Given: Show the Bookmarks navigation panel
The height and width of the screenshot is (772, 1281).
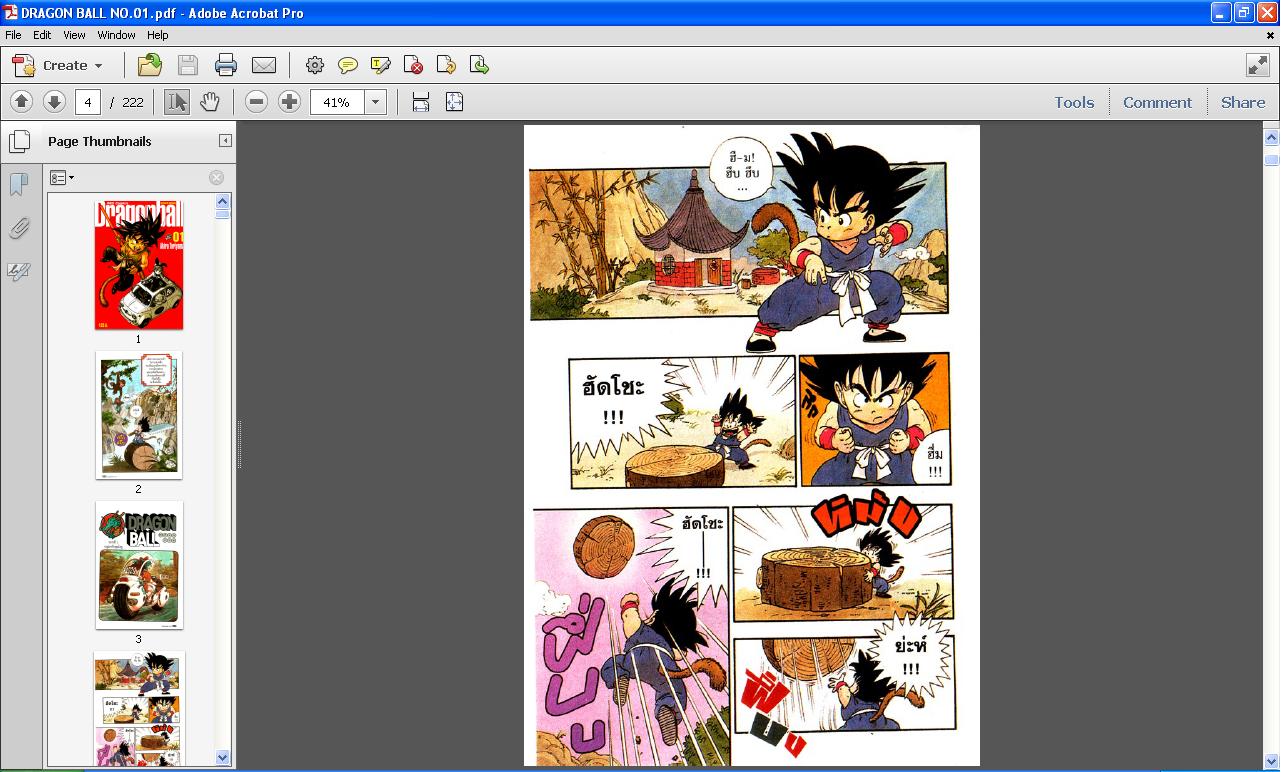Looking at the screenshot, I should tap(18, 185).
